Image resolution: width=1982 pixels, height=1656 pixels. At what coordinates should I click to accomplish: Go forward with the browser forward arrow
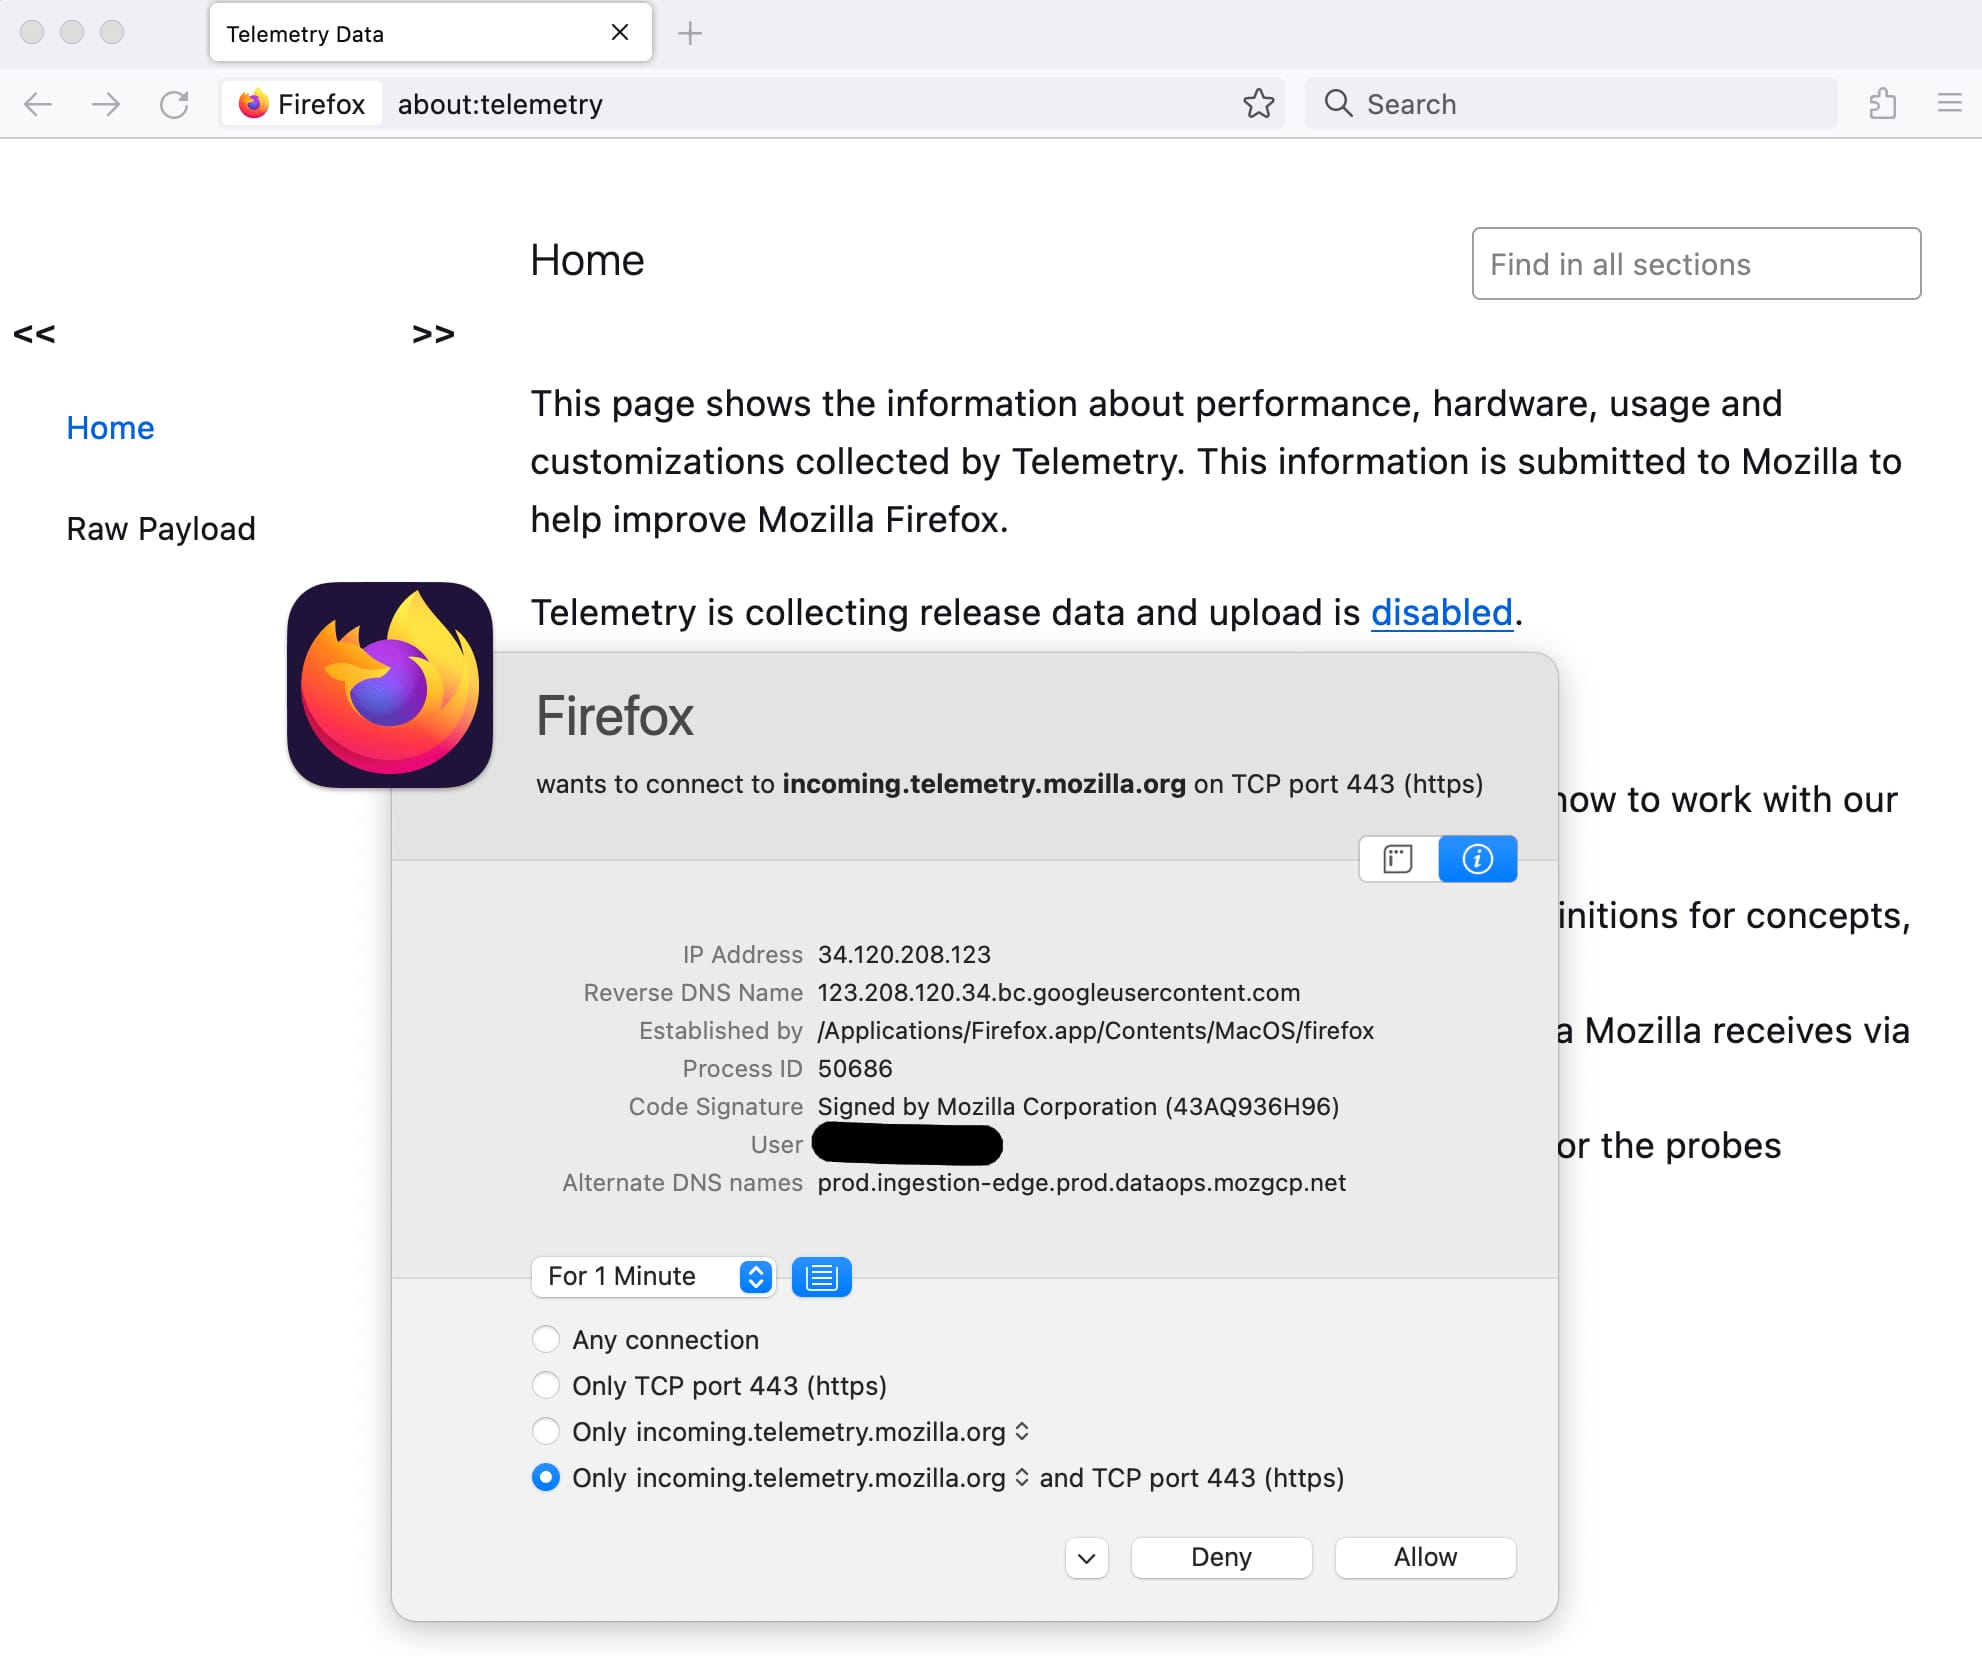pos(106,104)
